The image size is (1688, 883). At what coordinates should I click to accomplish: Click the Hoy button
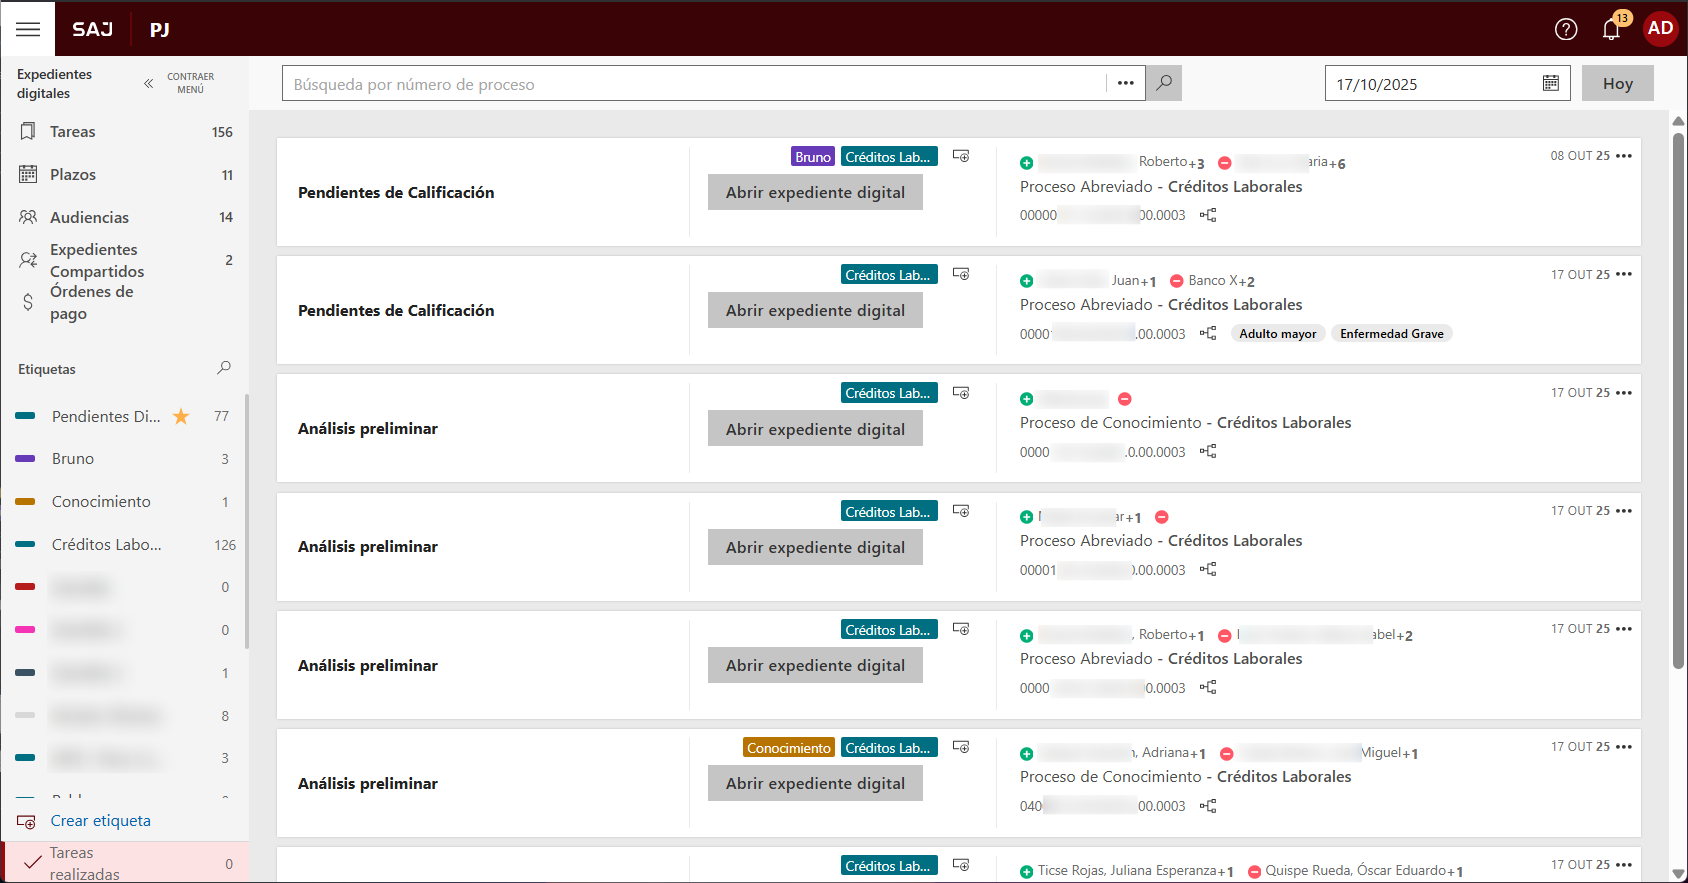(1618, 83)
